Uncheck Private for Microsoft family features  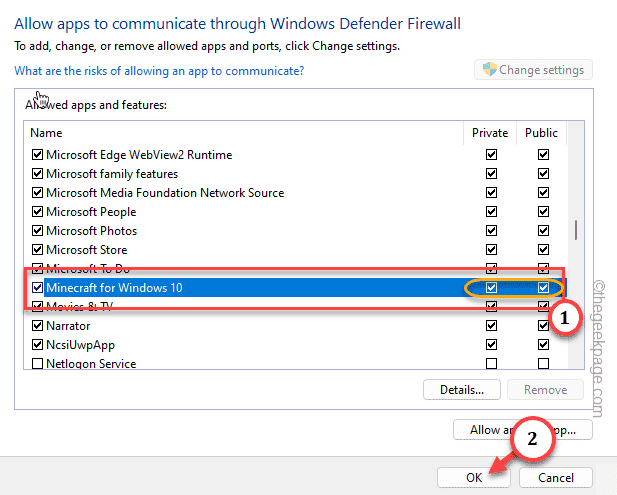[491, 174]
